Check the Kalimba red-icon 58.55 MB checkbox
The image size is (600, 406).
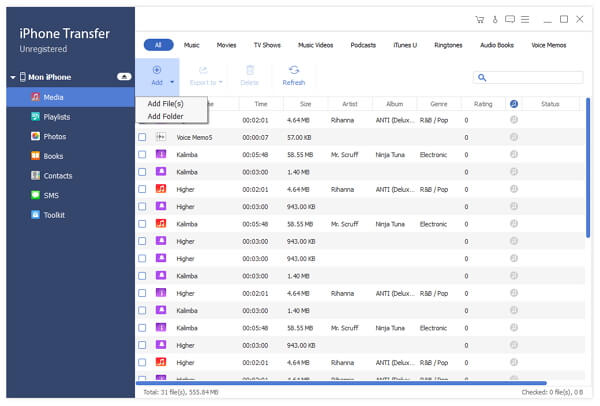[142, 223]
